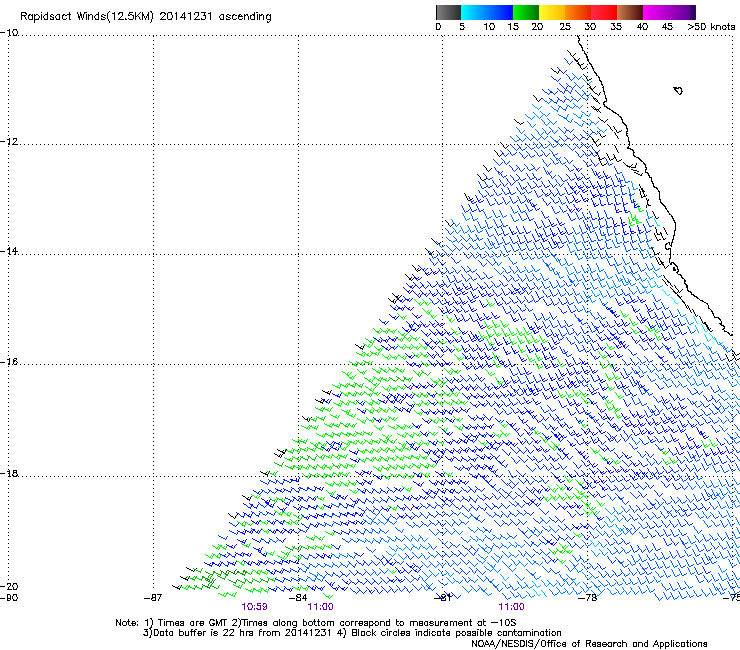Click the '-90' longitude axis label

pyautogui.click(x=9, y=598)
